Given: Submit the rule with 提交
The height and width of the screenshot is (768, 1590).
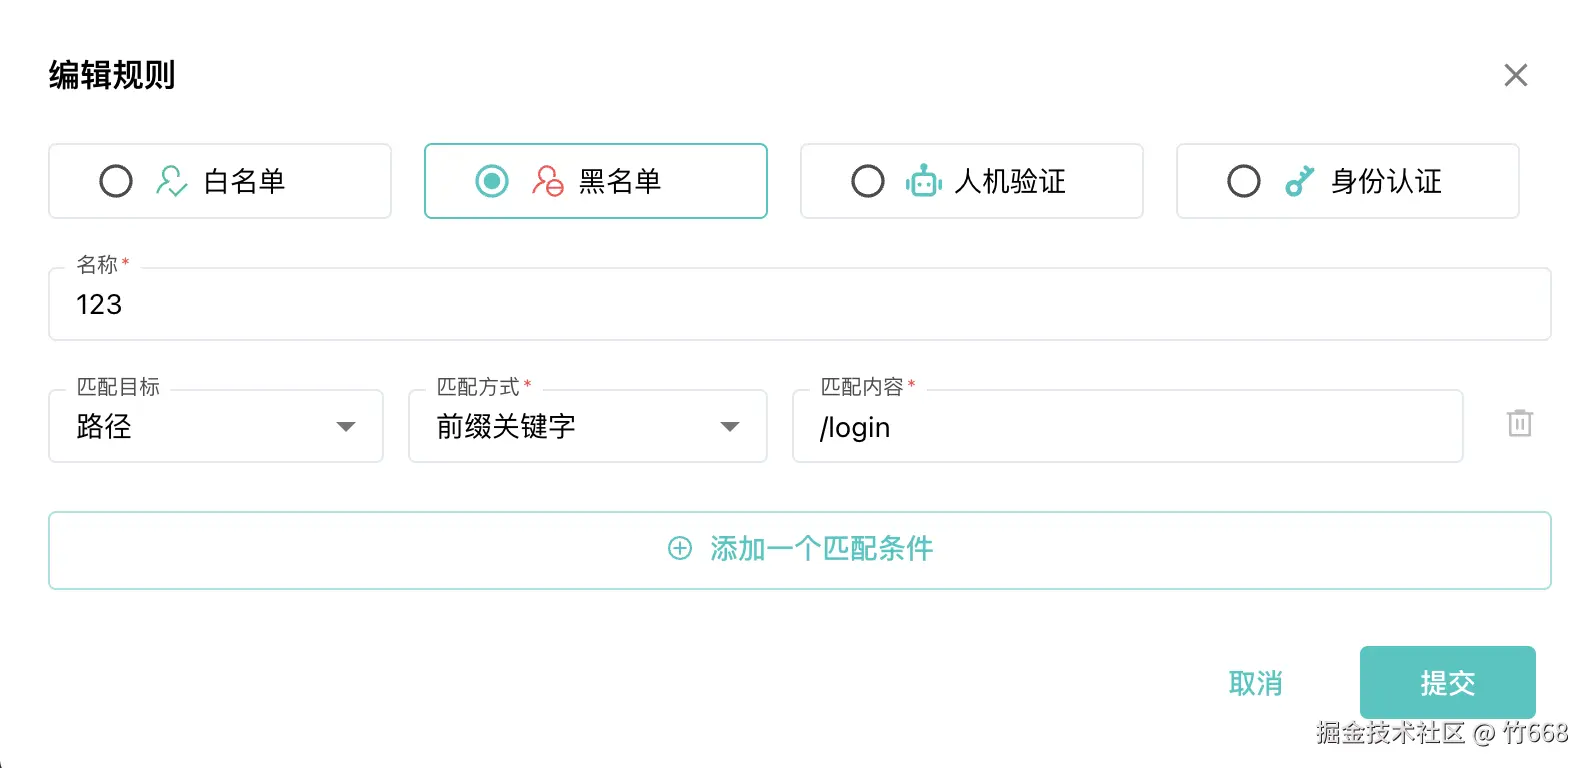Looking at the screenshot, I should point(1447,683).
